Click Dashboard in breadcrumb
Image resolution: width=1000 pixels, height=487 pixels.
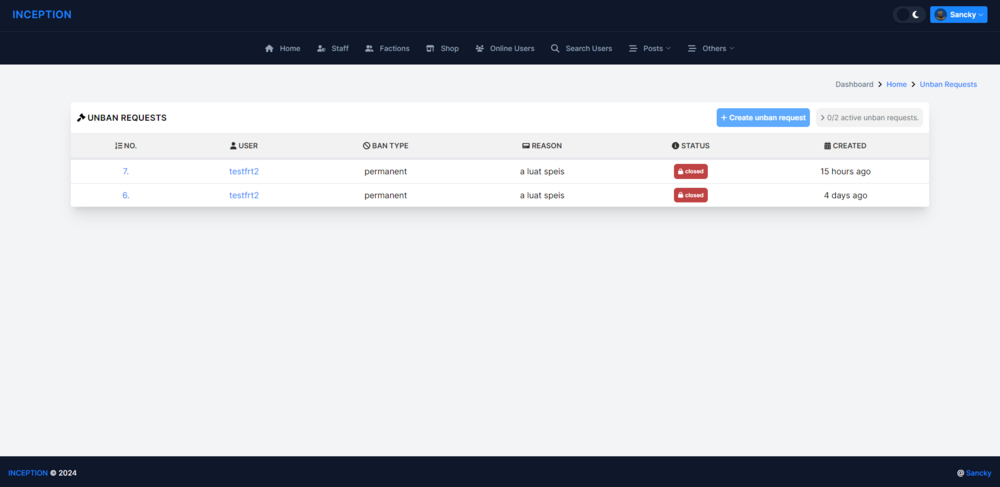[x=855, y=84]
